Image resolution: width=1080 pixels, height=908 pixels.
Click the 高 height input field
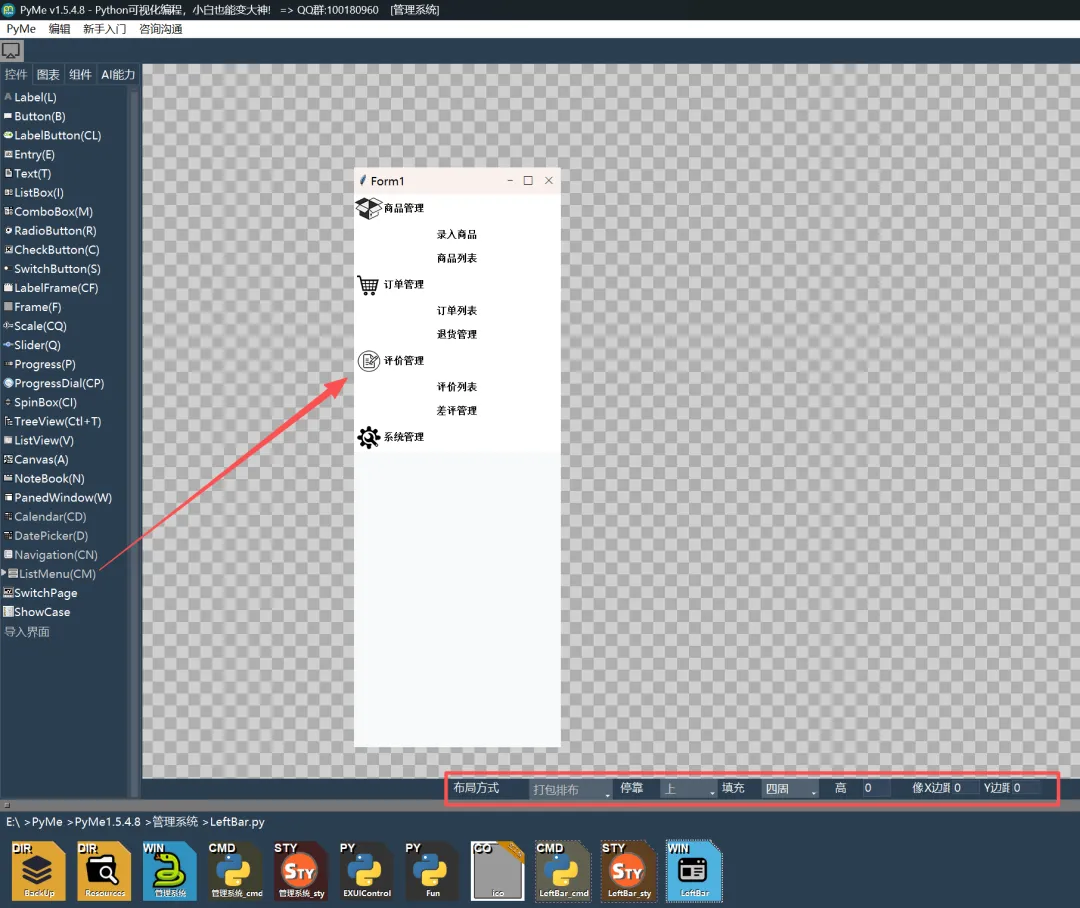(876, 788)
